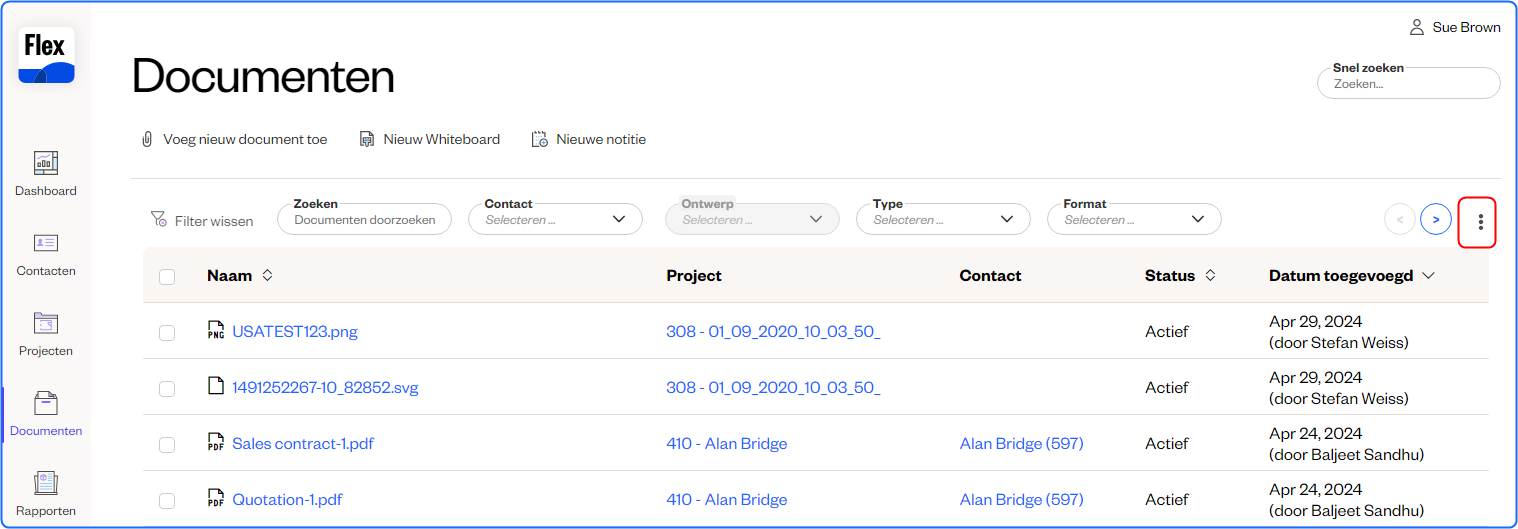
Task: Click the Nieuw Whiteboard icon
Action: (x=367, y=139)
